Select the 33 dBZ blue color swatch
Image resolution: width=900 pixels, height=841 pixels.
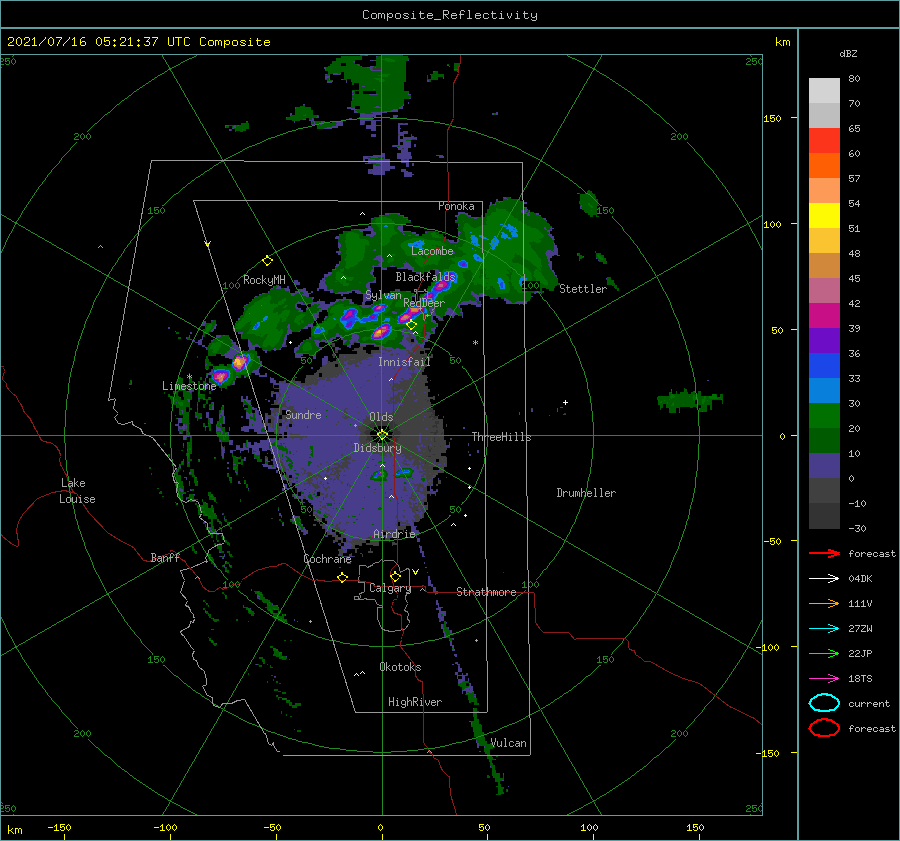coord(824,366)
